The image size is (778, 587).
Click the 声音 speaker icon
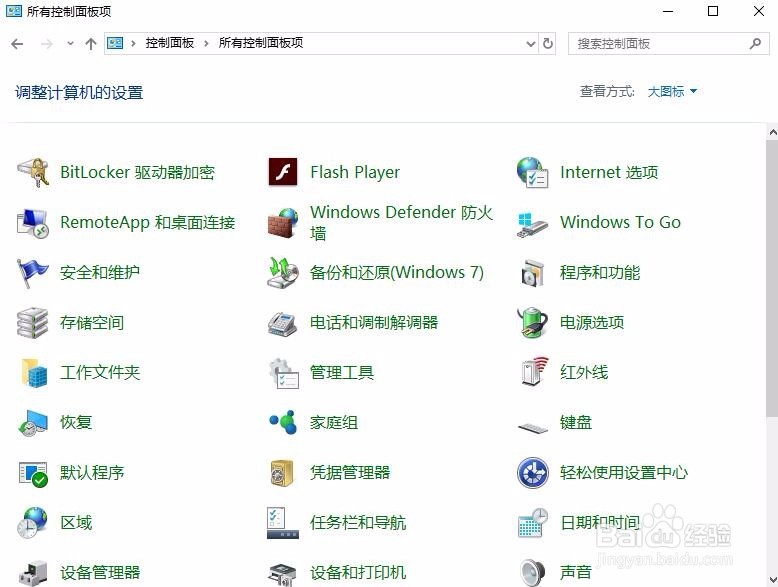532,573
